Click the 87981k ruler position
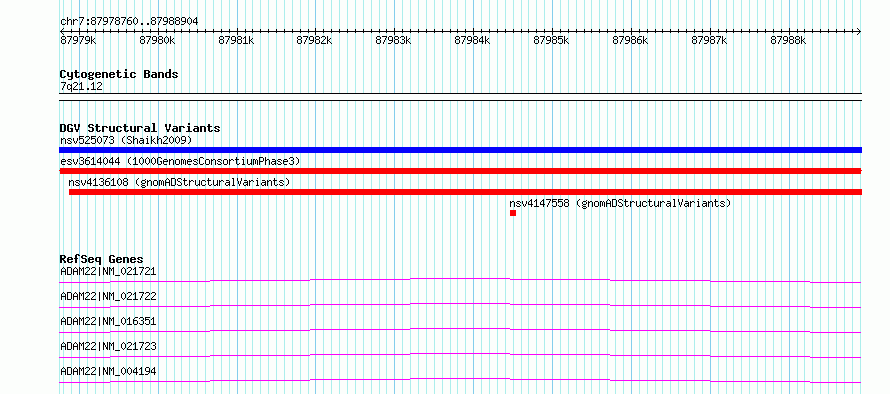 click(x=236, y=40)
